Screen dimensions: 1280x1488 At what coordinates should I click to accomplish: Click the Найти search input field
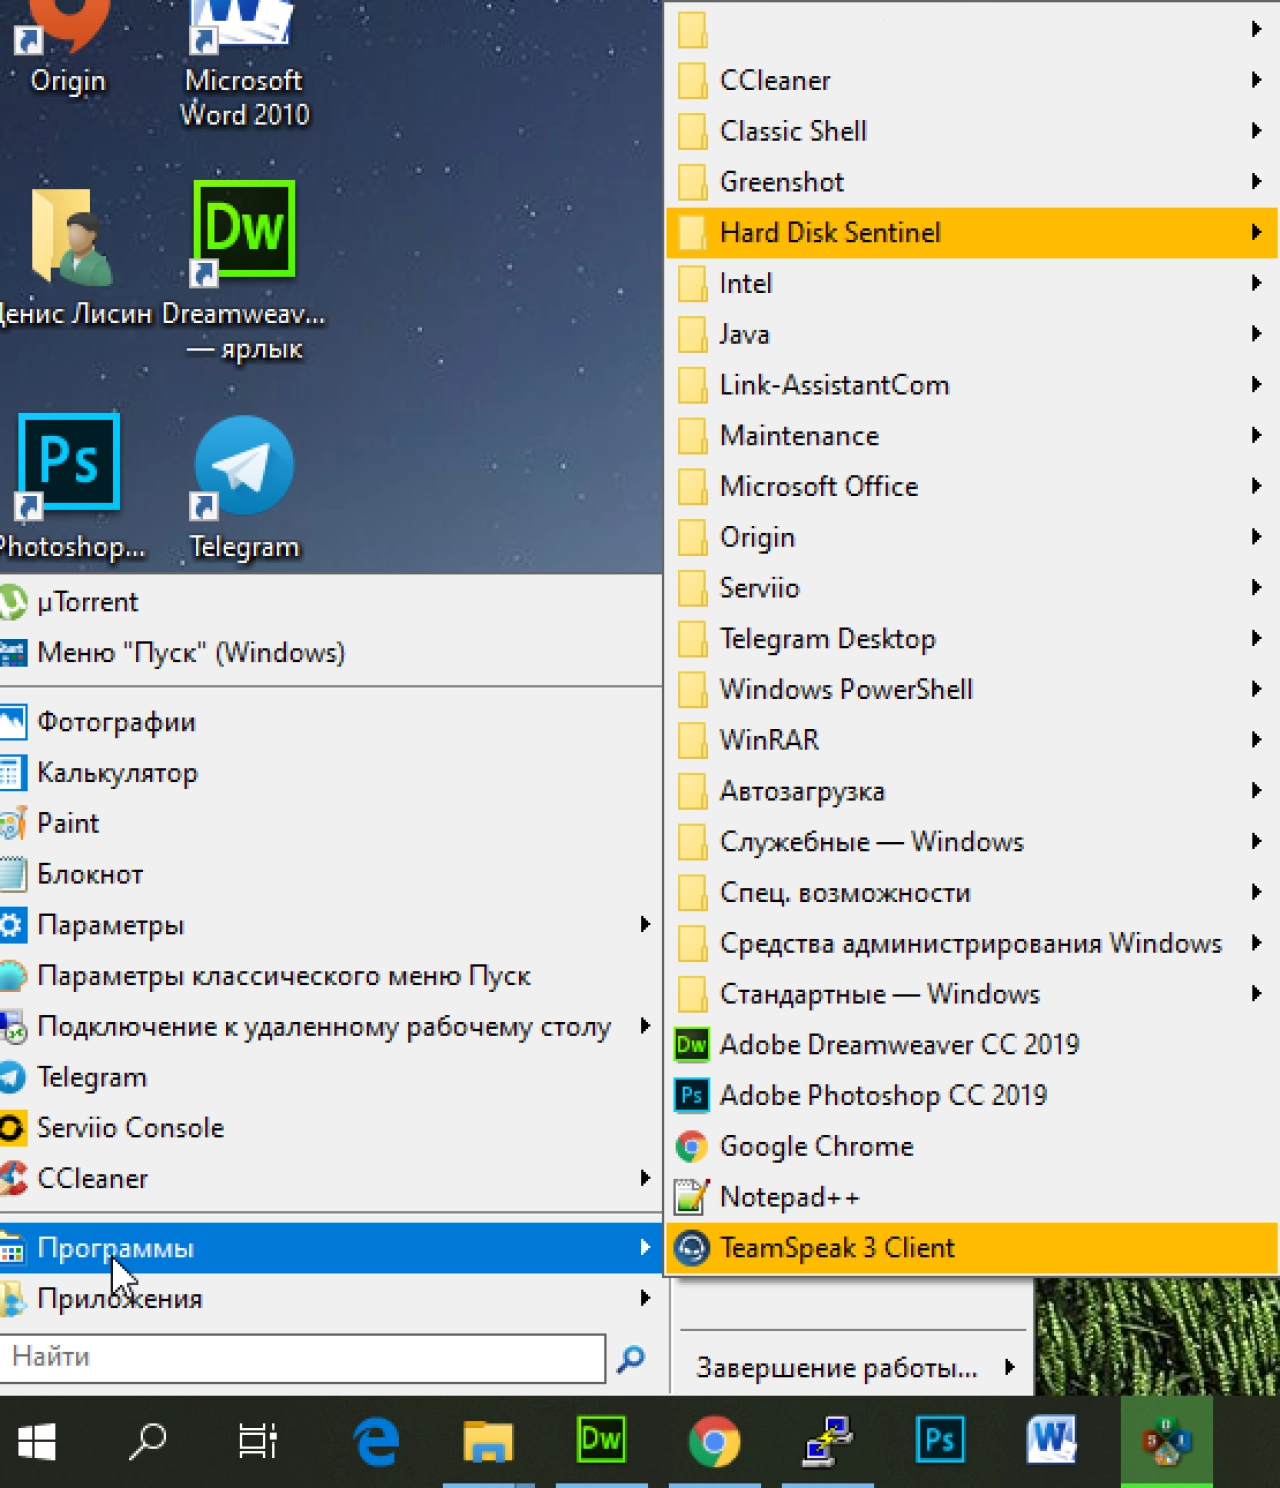click(x=302, y=1357)
